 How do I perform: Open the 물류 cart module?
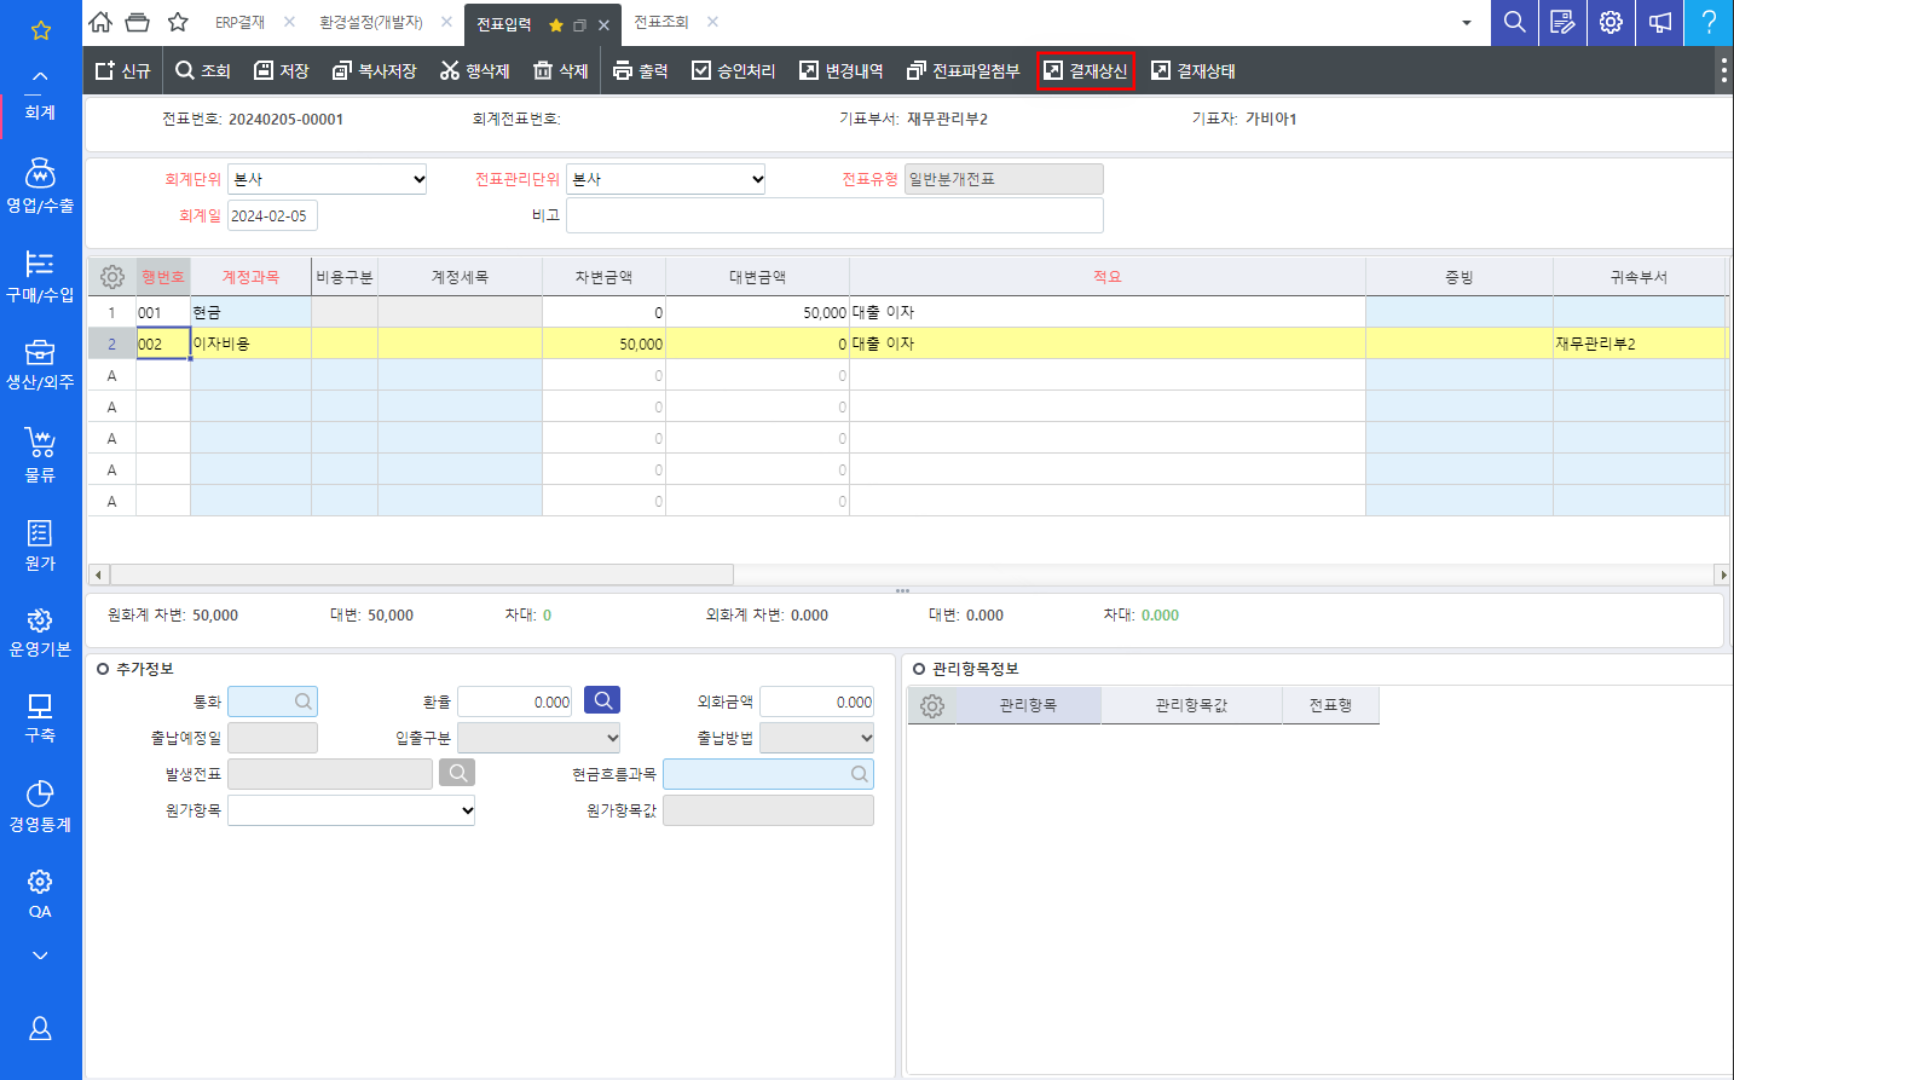click(40, 455)
